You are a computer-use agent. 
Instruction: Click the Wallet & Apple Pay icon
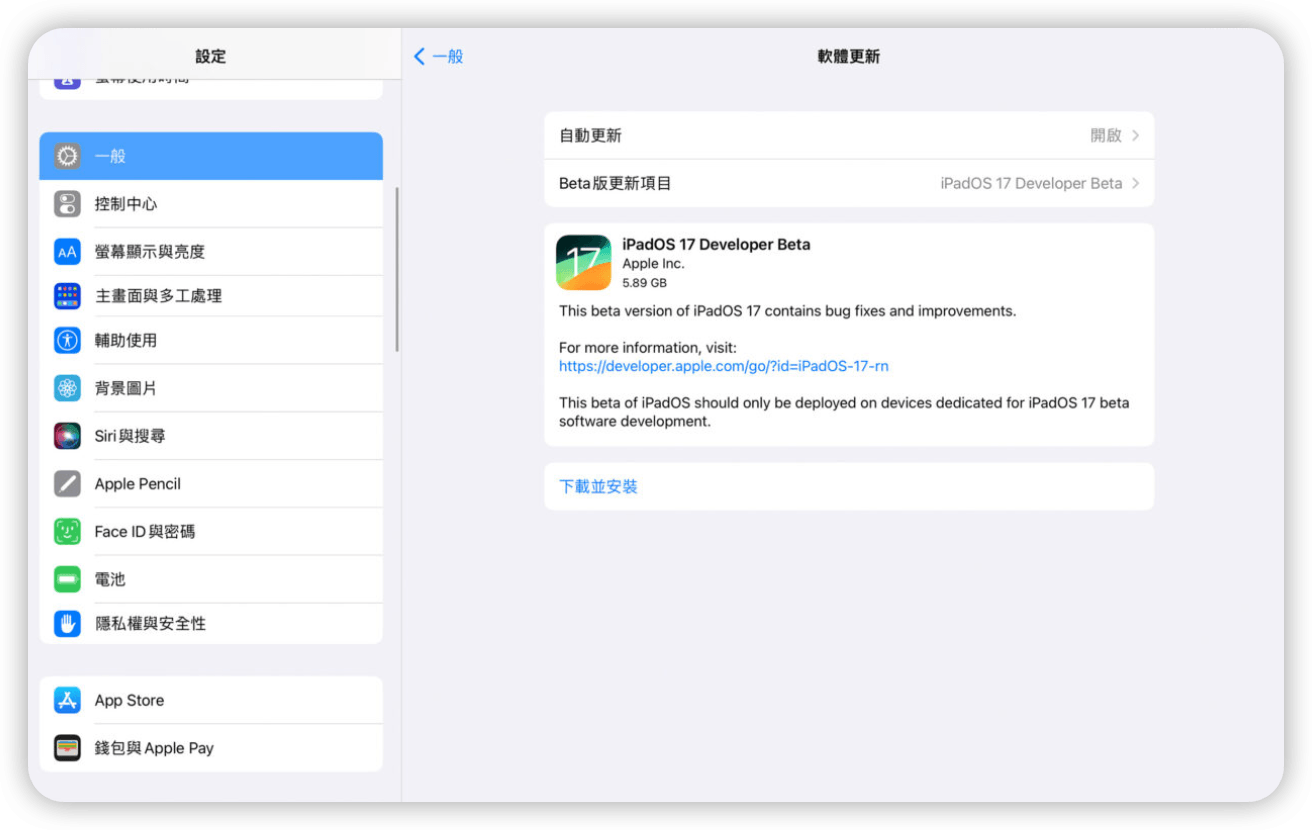[x=67, y=748]
